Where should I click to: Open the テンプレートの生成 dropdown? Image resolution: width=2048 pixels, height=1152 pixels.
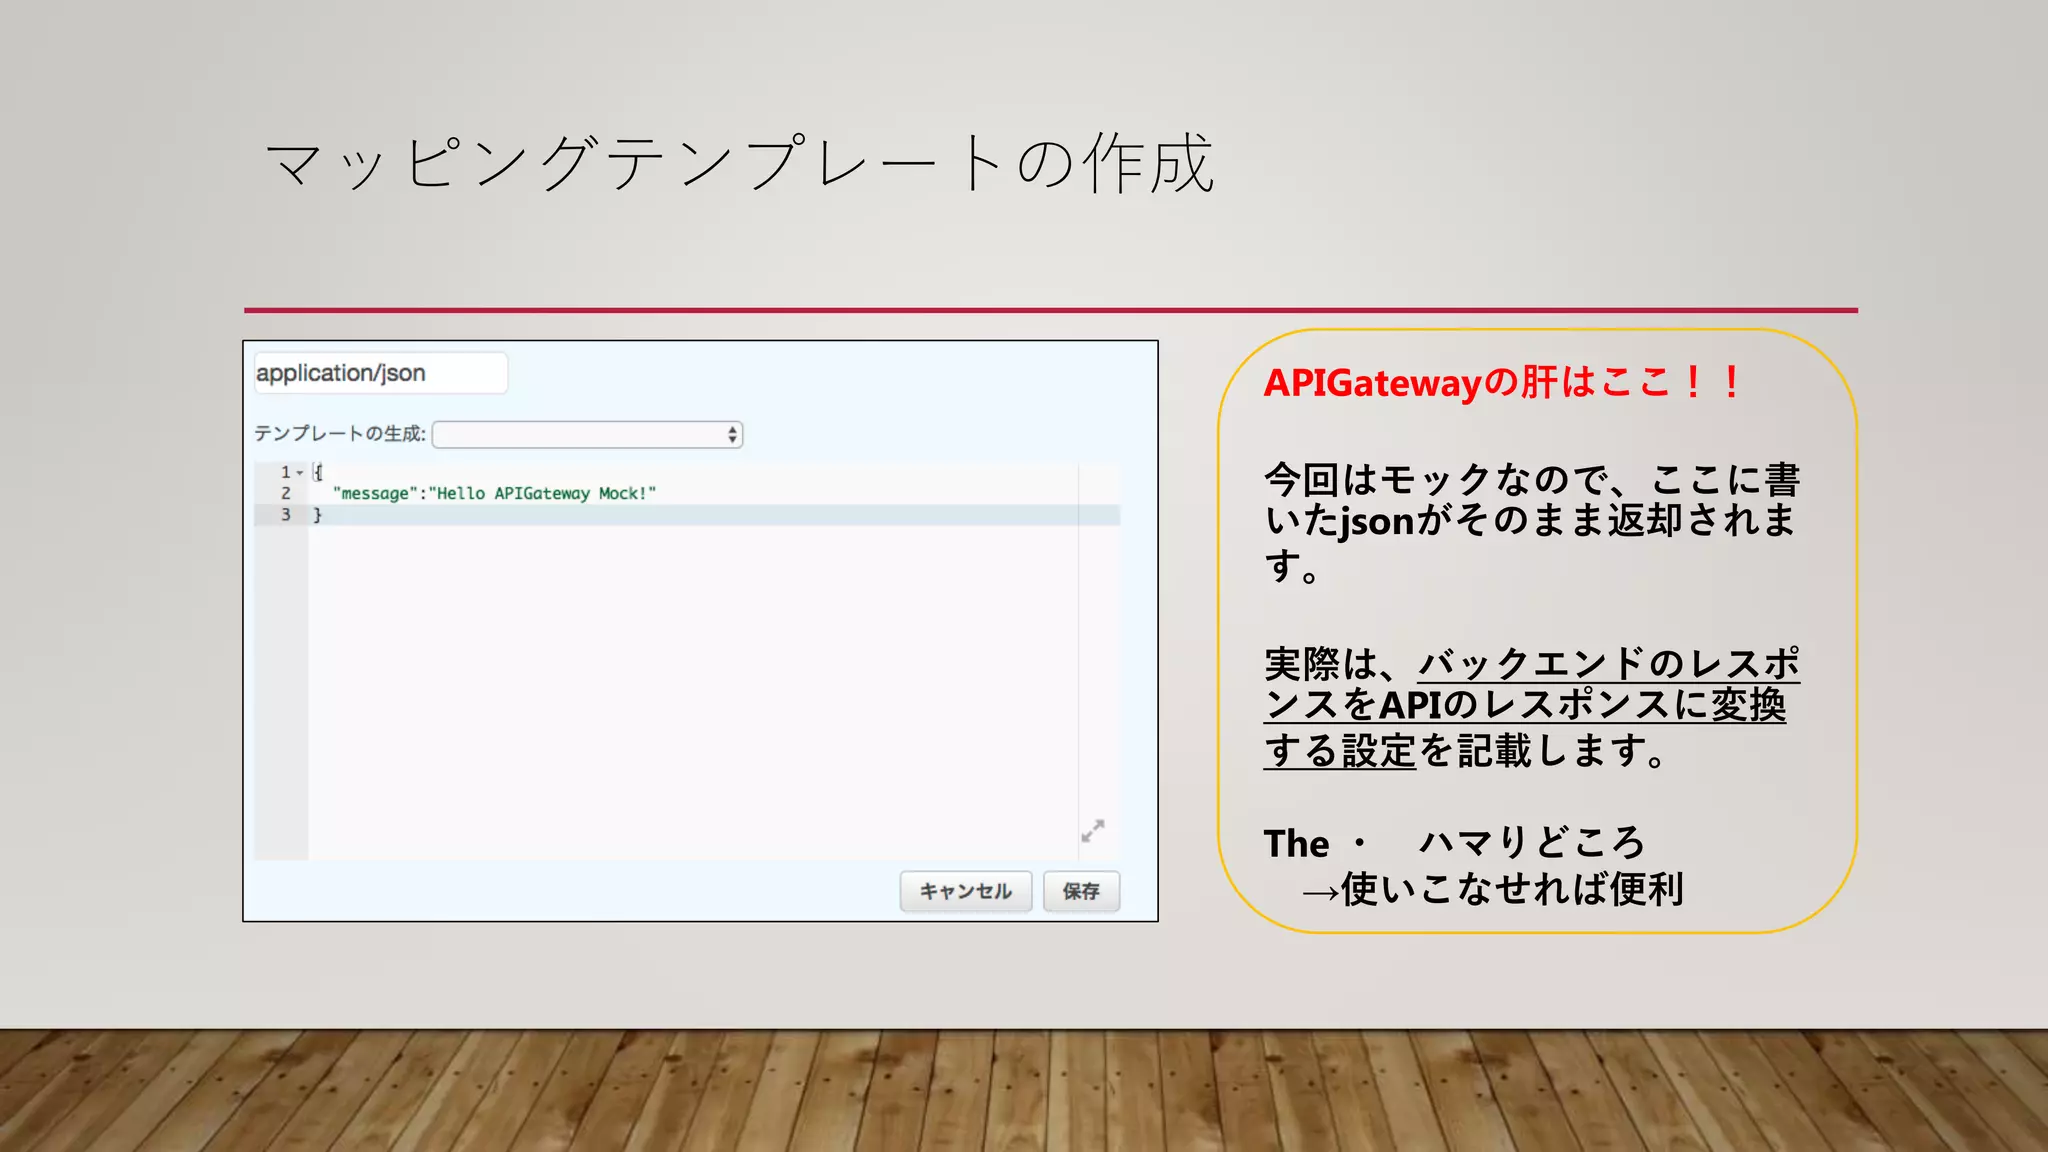click(587, 434)
